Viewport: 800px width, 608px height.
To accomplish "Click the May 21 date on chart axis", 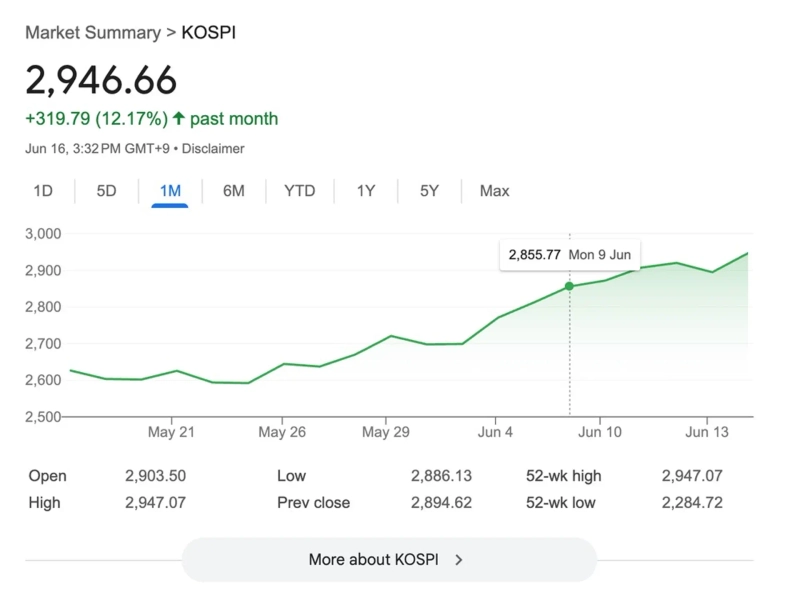I will (171, 432).
